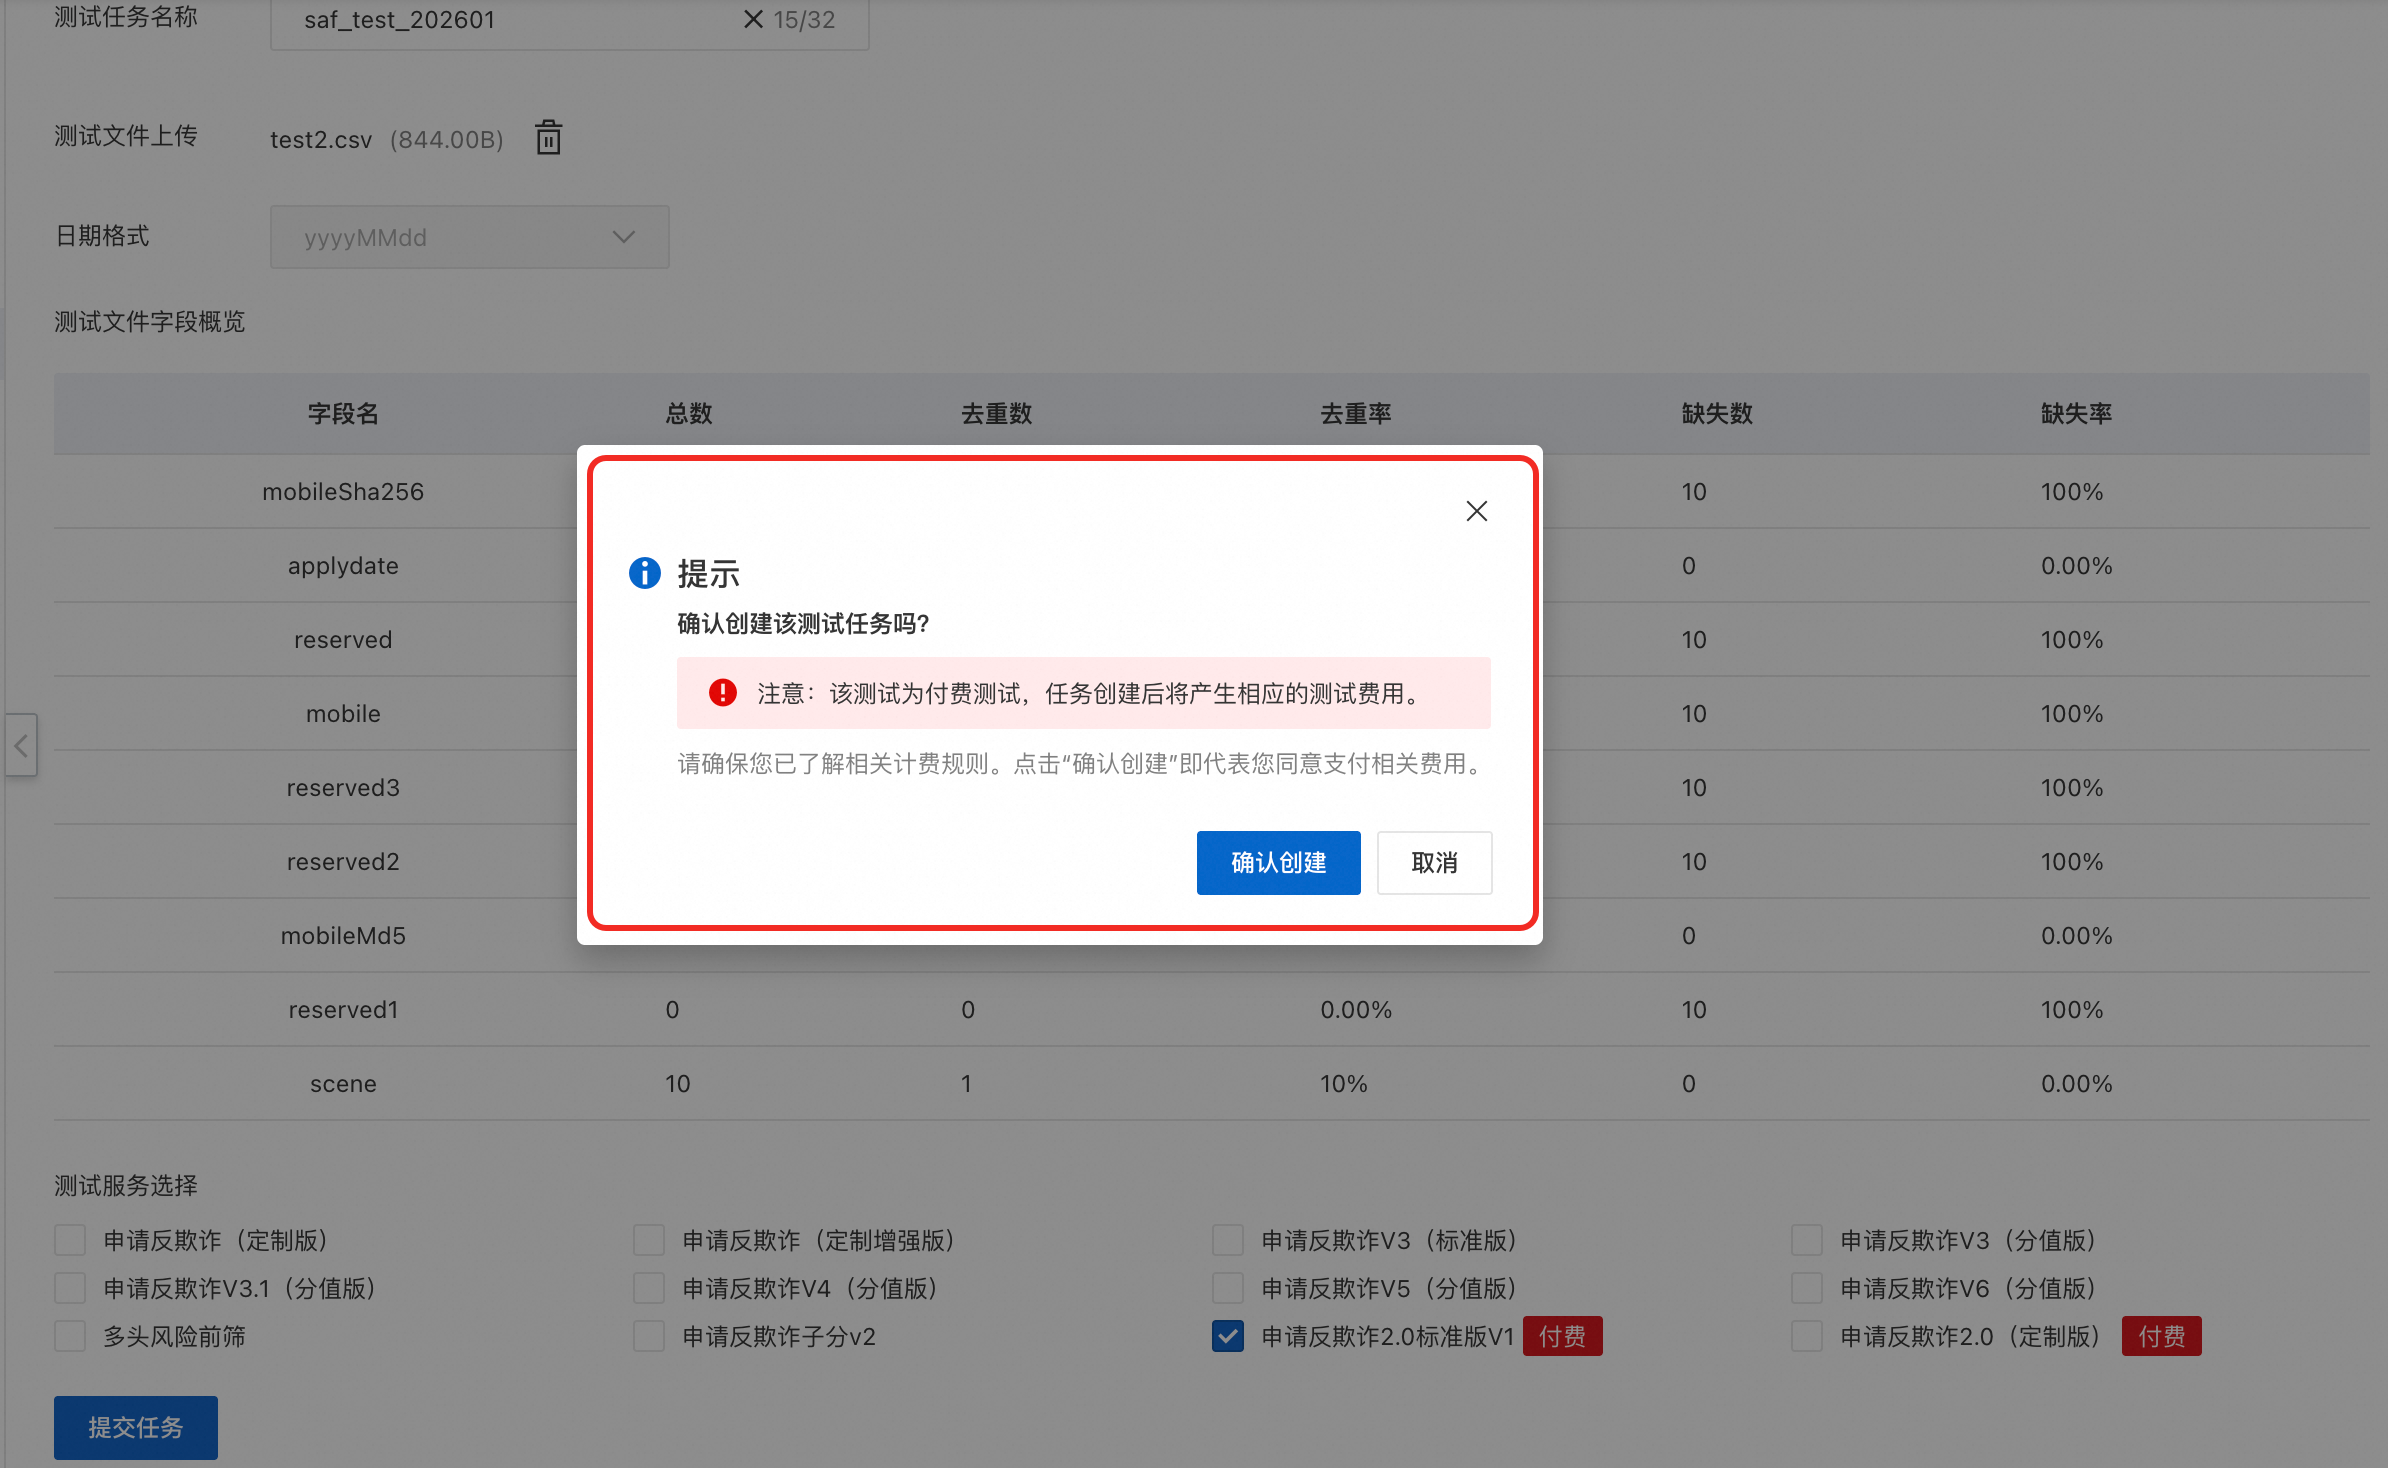Click the red warning exclamation icon
Image resolution: width=2388 pixels, height=1468 pixels.
(722, 693)
